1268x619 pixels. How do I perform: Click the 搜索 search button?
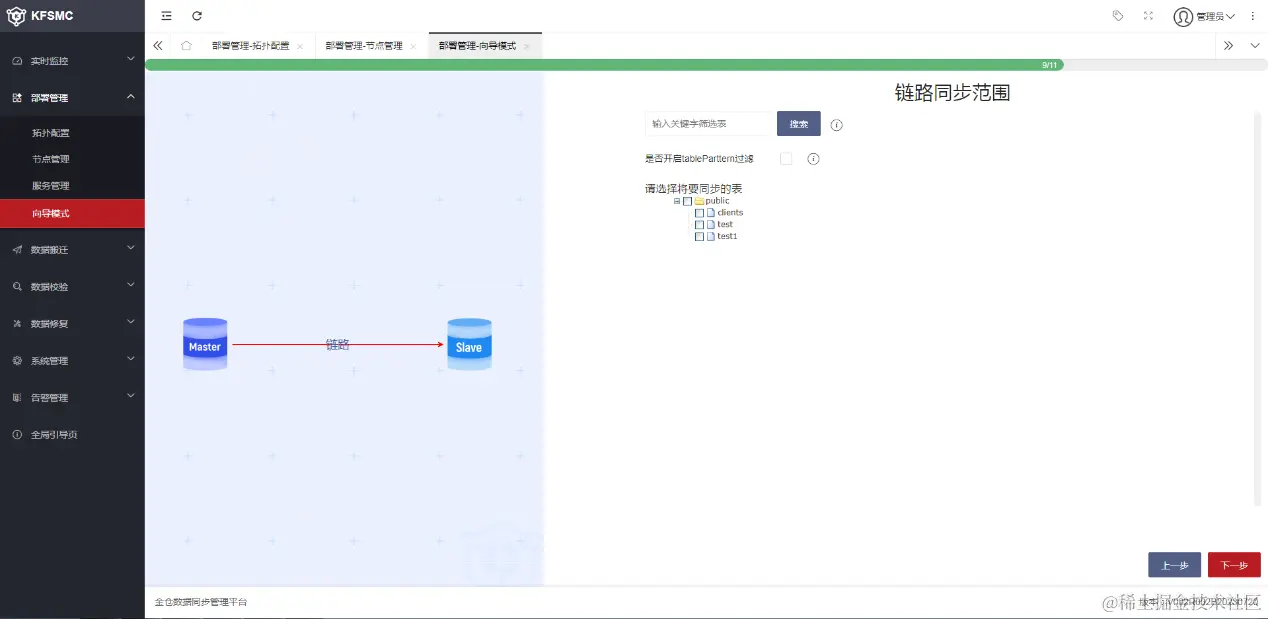coord(799,124)
